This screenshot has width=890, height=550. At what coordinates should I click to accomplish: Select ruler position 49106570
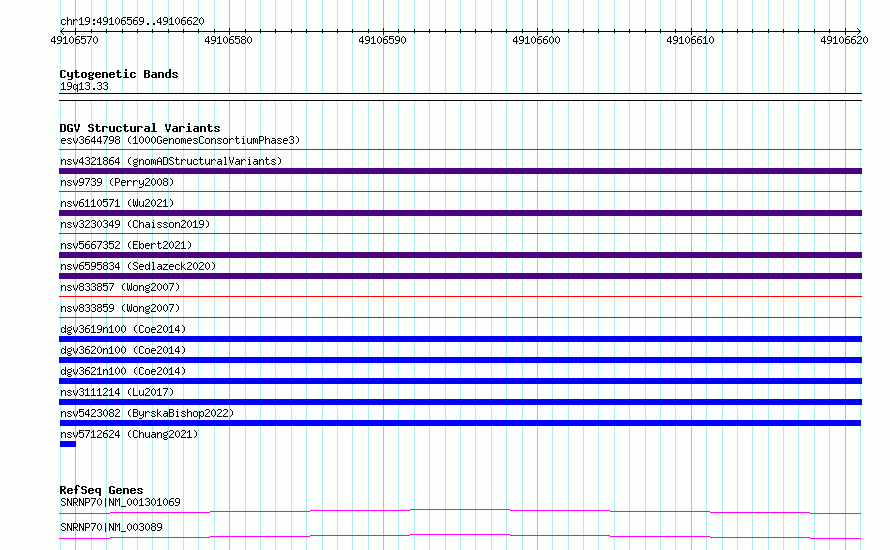74,40
